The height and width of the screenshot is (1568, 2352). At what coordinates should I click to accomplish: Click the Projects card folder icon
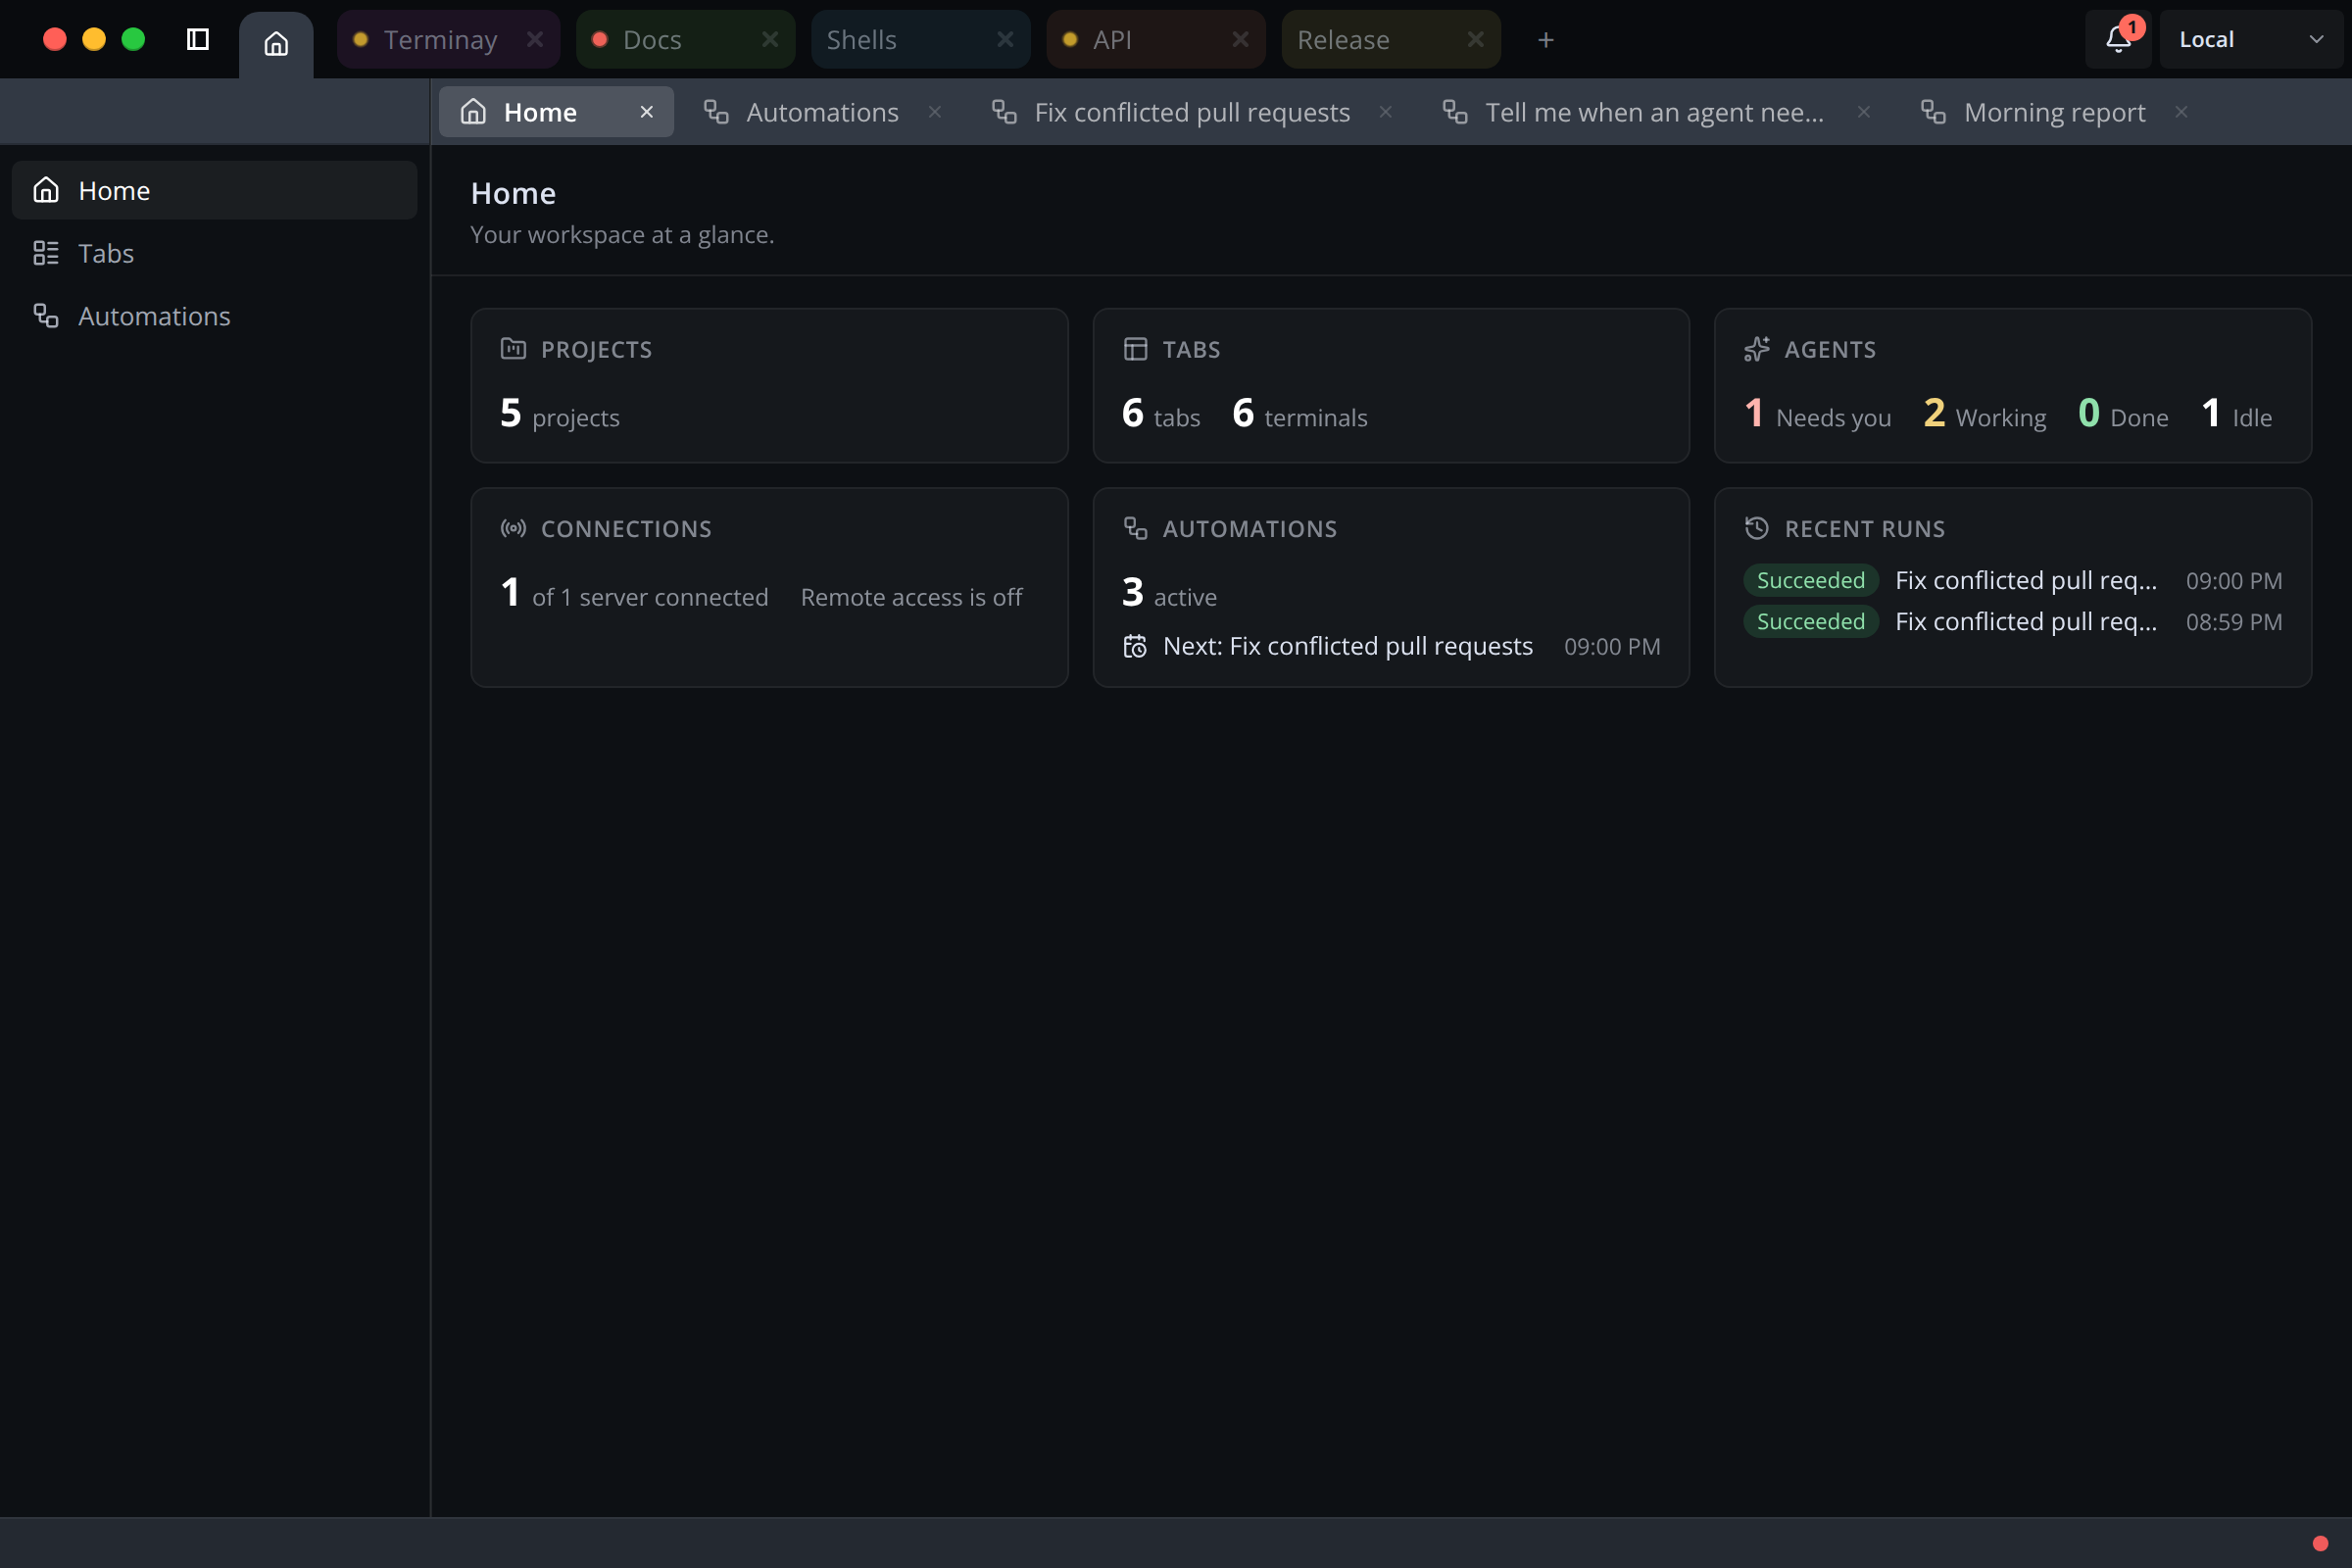513,349
